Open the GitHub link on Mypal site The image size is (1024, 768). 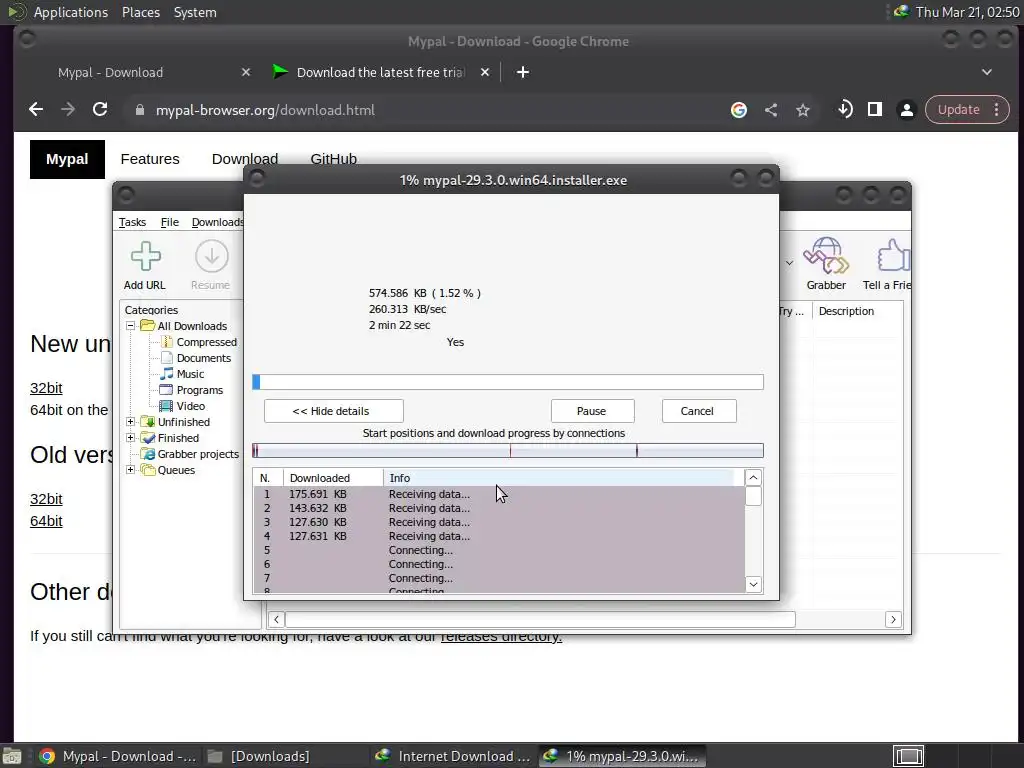coord(333,159)
